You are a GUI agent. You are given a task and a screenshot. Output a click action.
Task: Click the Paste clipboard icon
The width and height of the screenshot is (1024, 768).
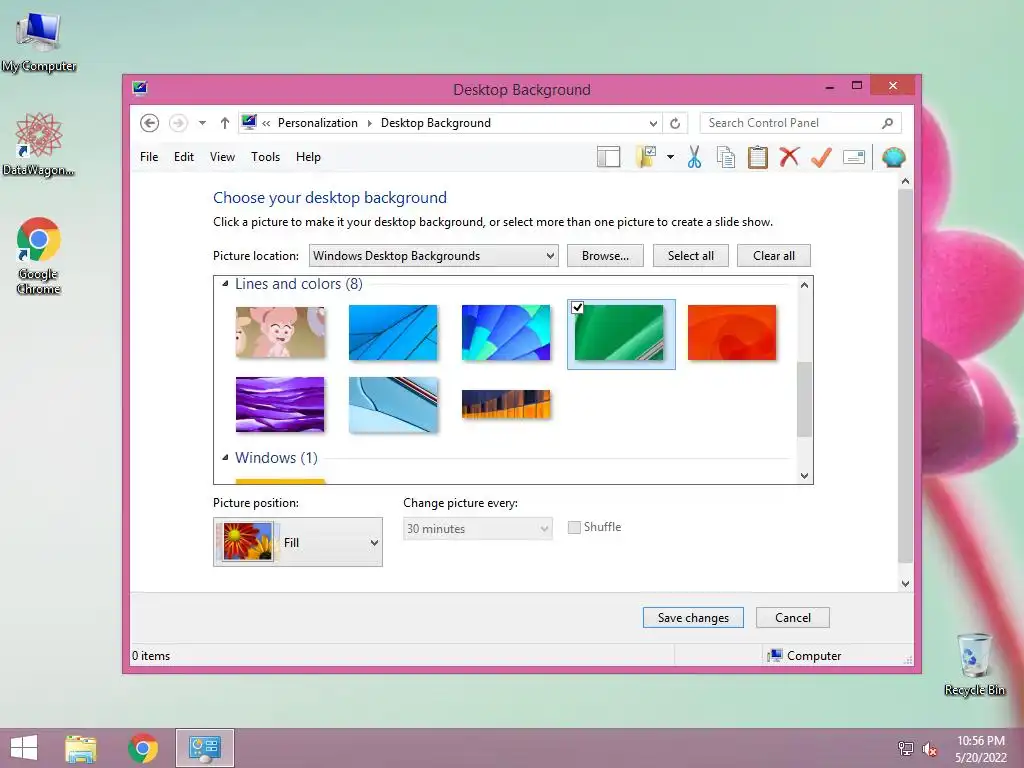(758, 157)
